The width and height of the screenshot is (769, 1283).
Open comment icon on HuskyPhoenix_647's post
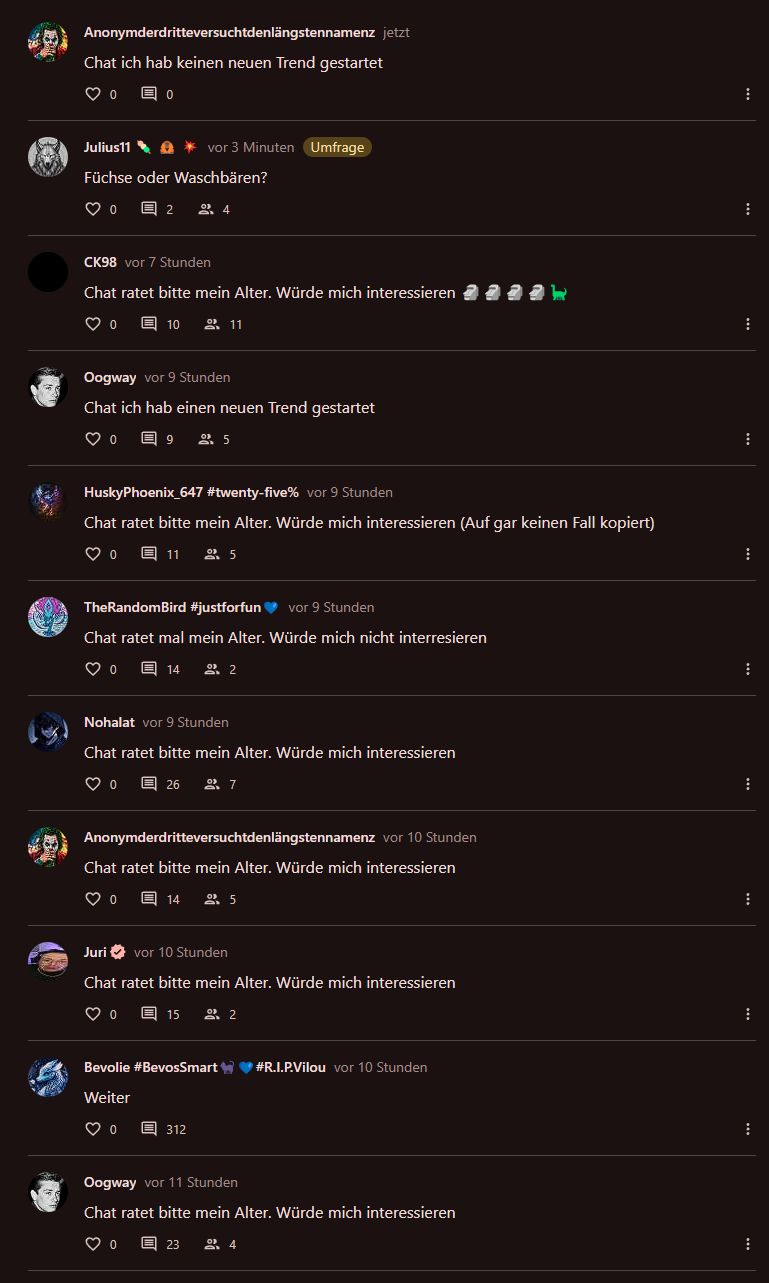click(149, 554)
